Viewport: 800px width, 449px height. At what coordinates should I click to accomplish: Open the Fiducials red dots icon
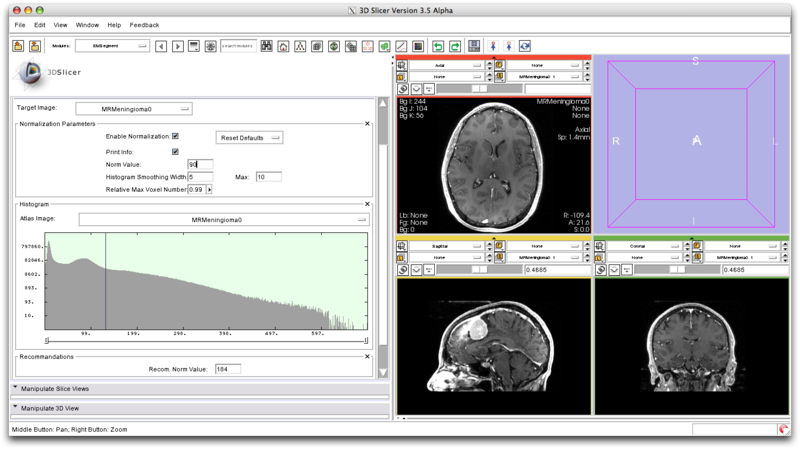point(367,46)
